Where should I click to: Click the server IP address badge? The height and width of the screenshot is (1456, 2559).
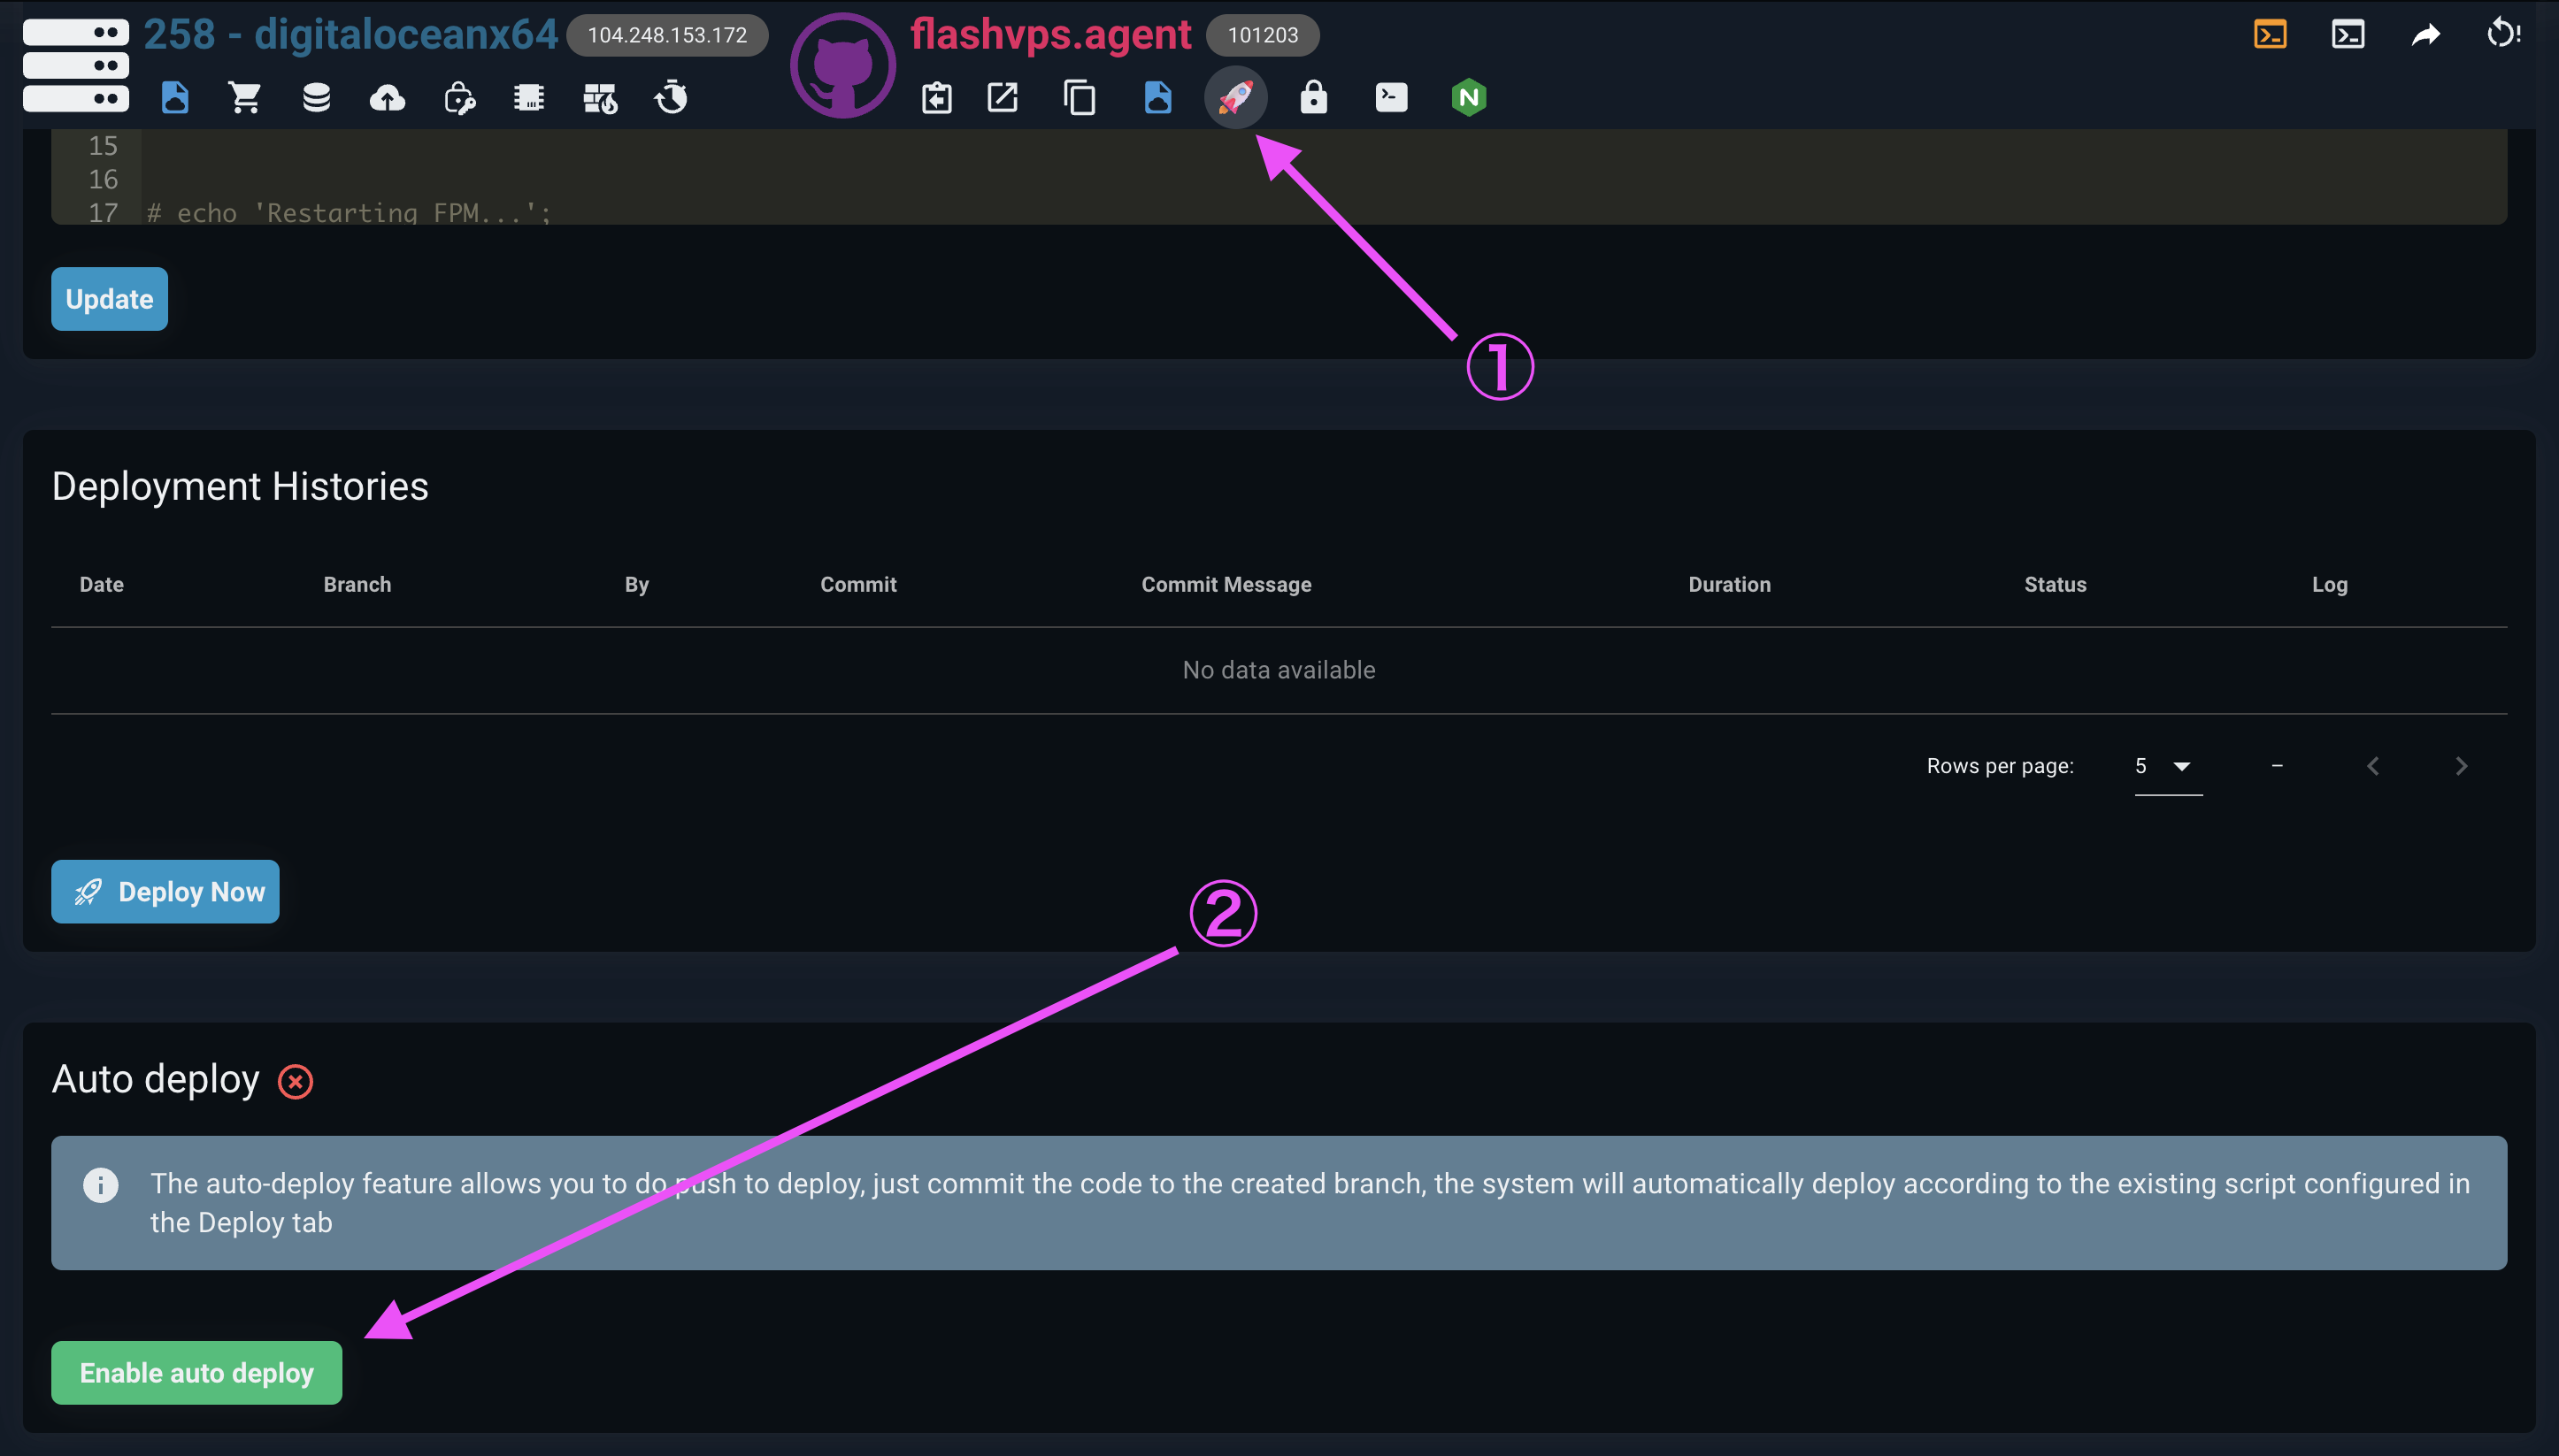tap(667, 35)
